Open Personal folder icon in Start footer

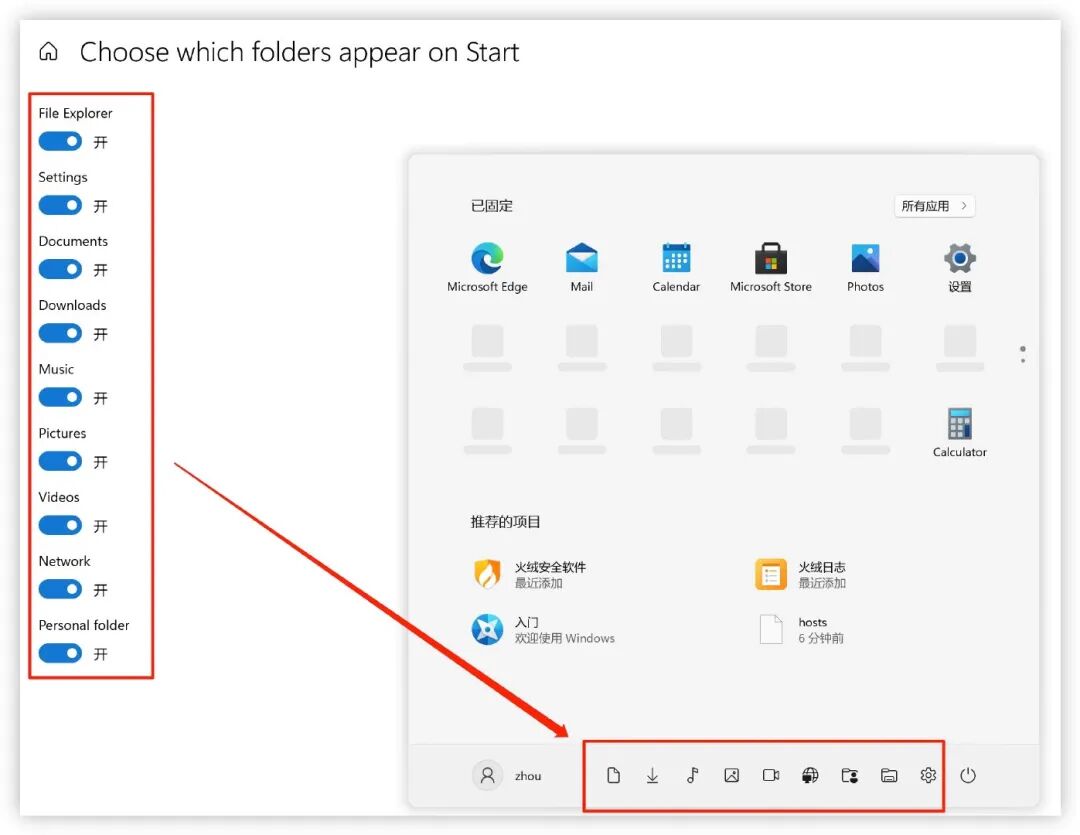coord(849,776)
